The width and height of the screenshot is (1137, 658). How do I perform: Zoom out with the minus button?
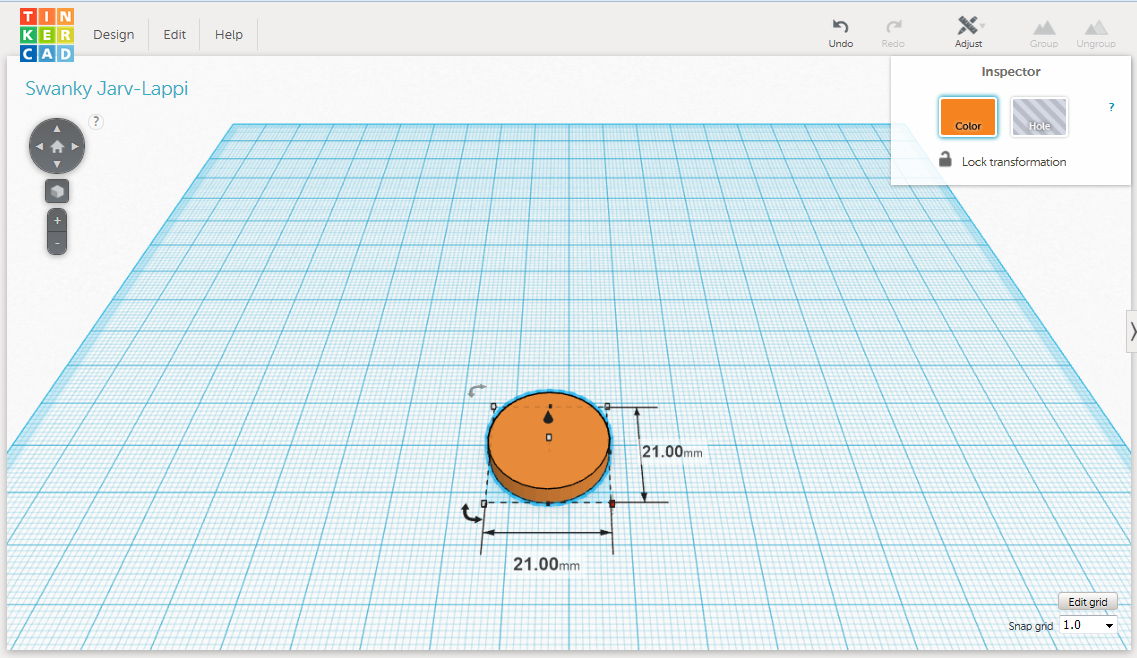[x=57, y=243]
